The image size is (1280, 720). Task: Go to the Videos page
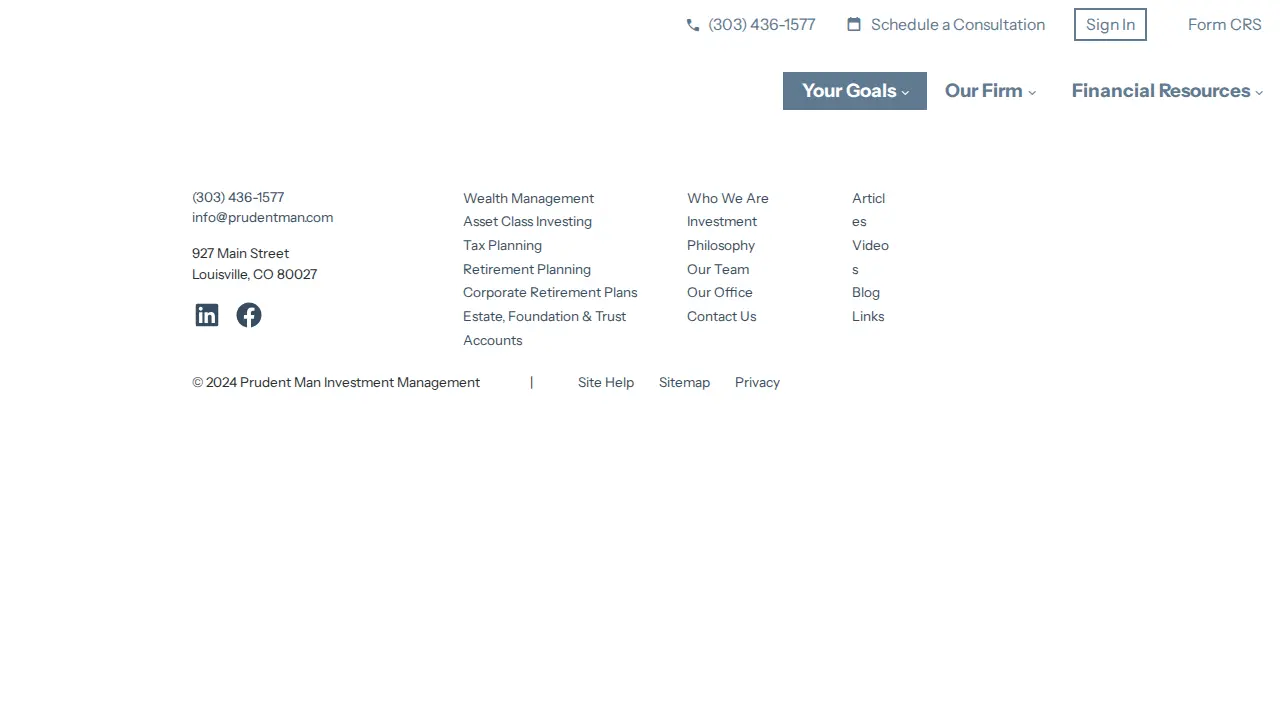coord(870,257)
